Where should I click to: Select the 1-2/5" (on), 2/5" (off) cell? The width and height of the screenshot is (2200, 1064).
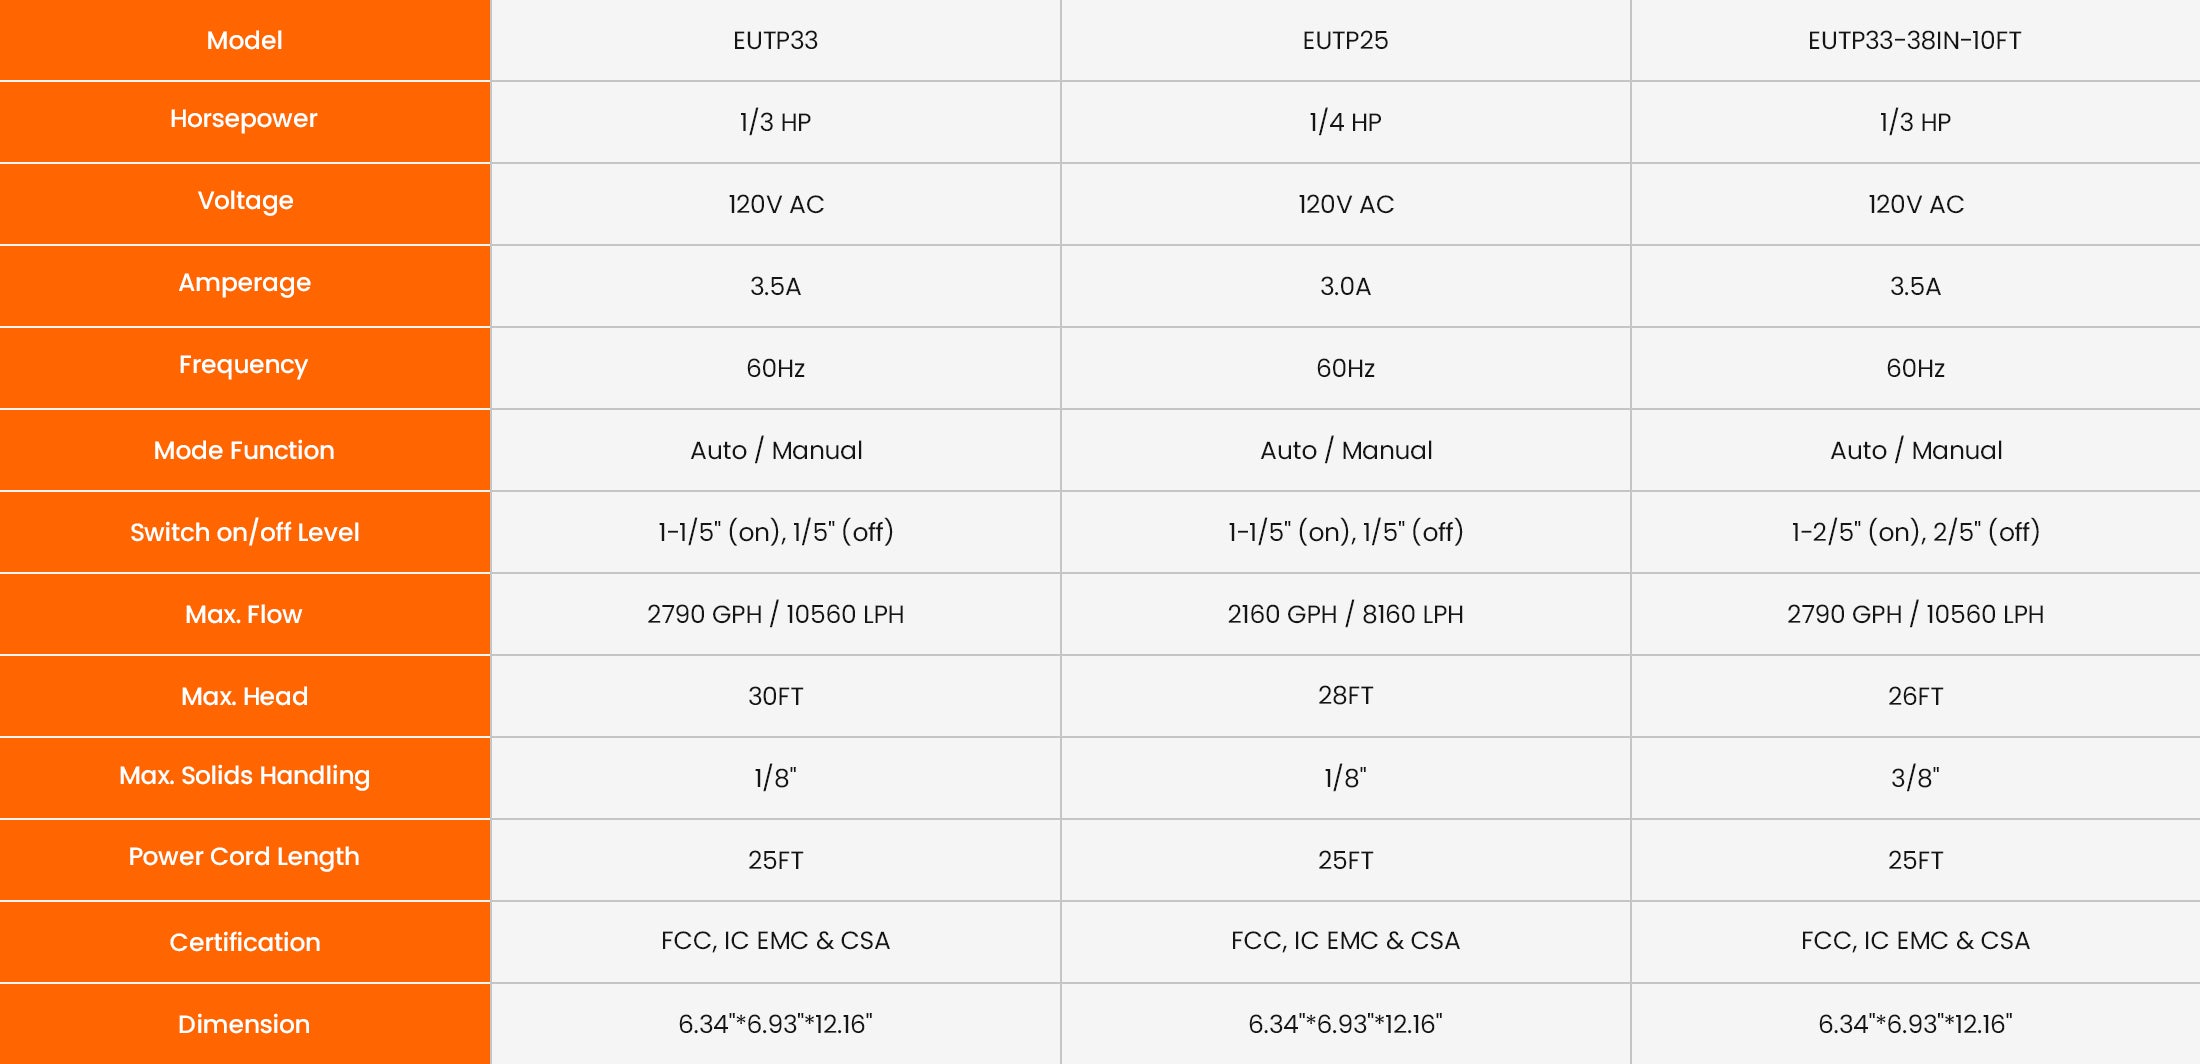(x=1915, y=532)
